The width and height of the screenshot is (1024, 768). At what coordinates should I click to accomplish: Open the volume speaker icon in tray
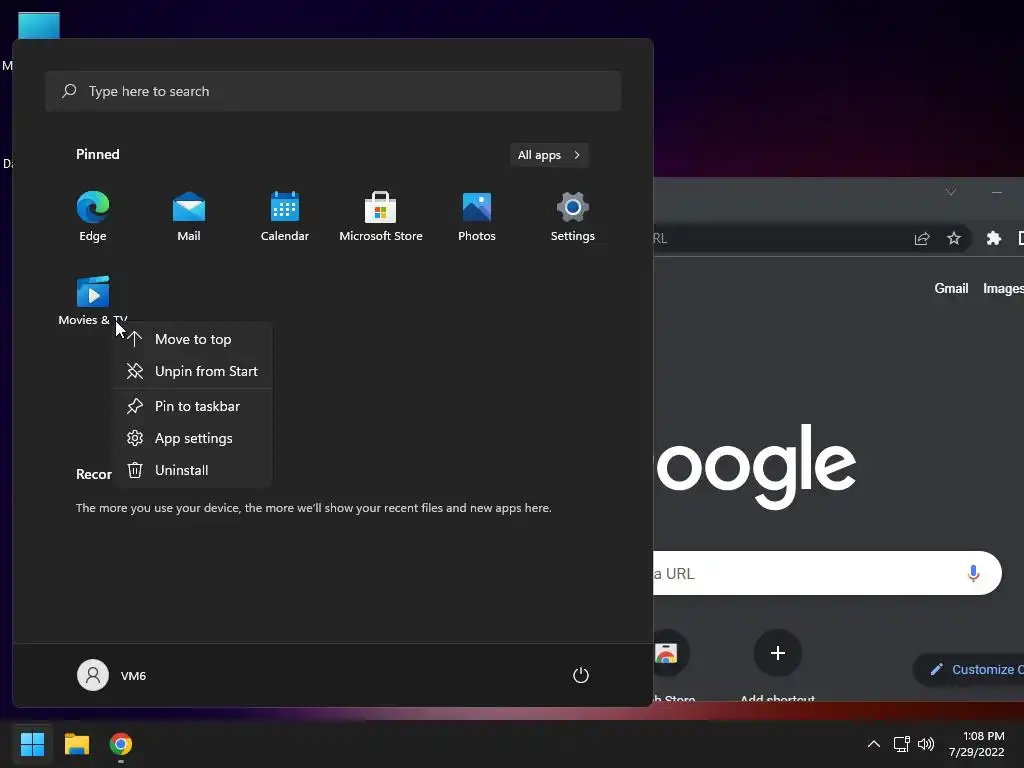(x=926, y=744)
